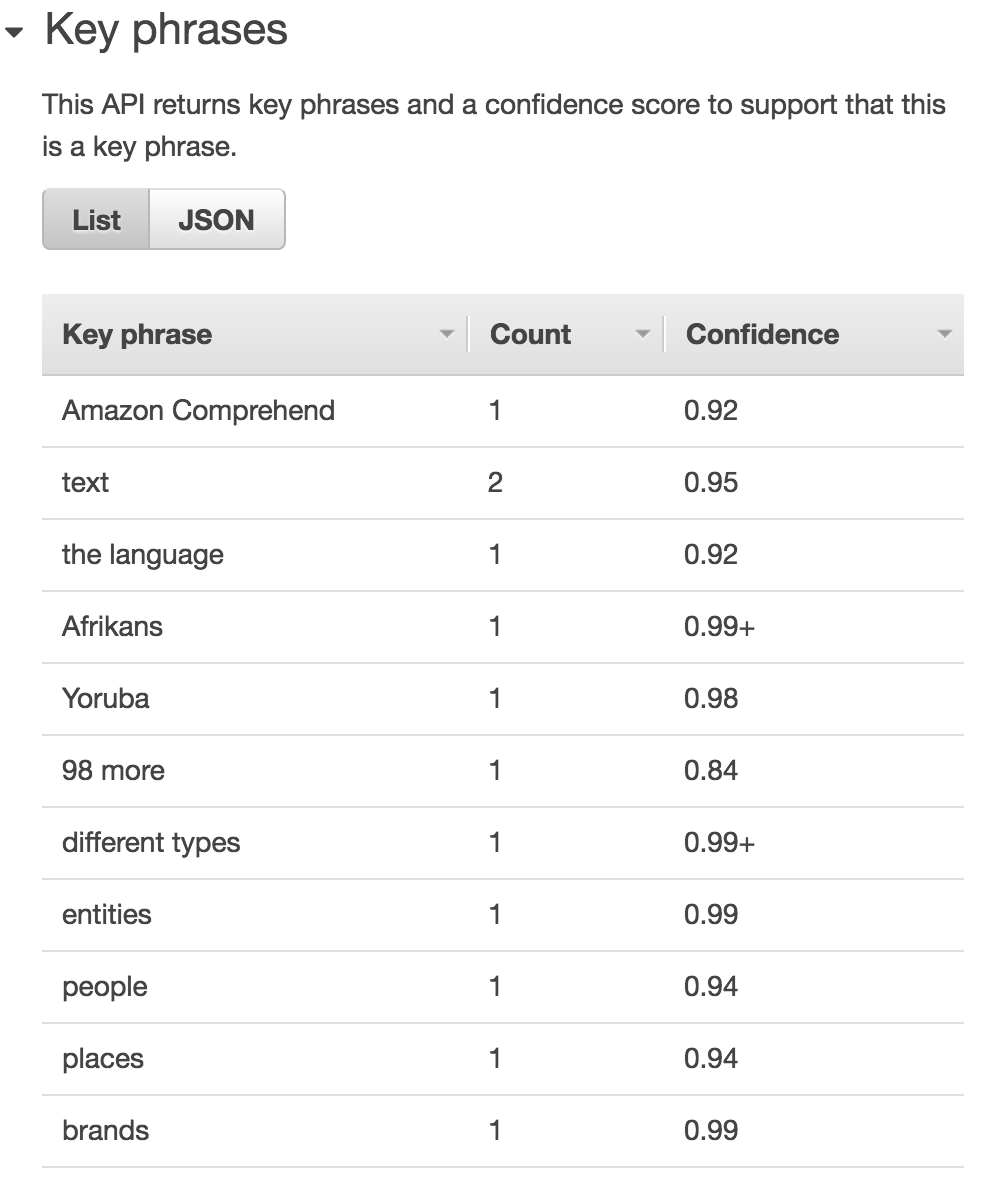Toggle results display back to List format

pyautogui.click(x=95, y=219)
